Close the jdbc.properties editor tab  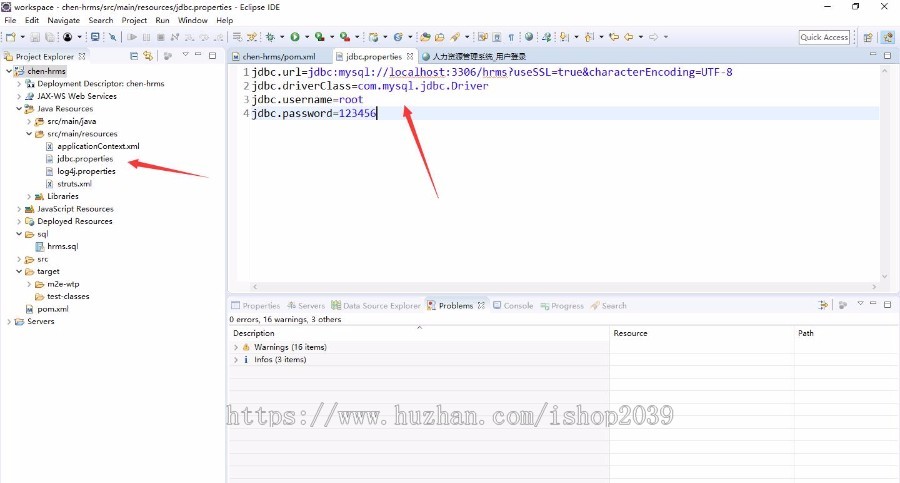410,56
